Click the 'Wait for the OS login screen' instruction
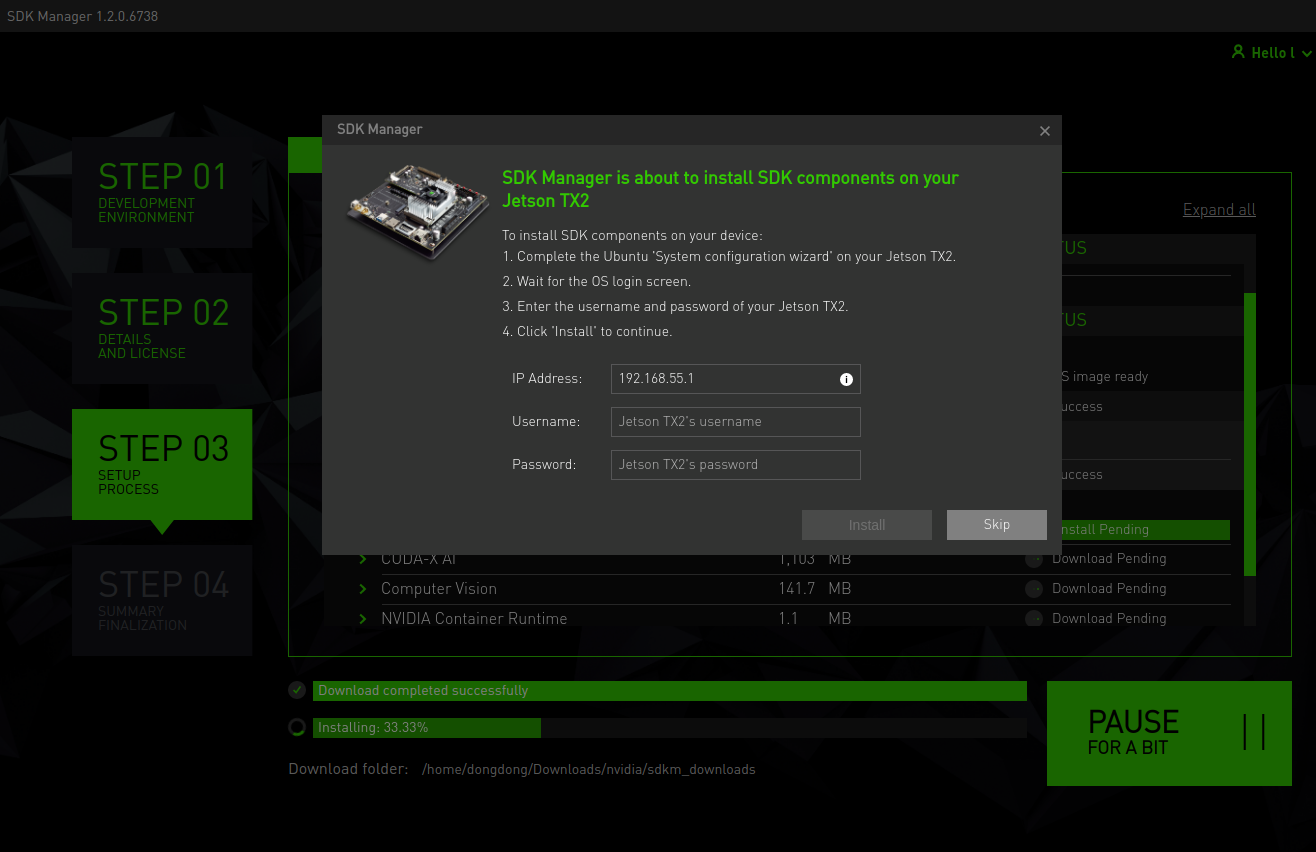This screenshot has width=1316, height=852. 596,282
